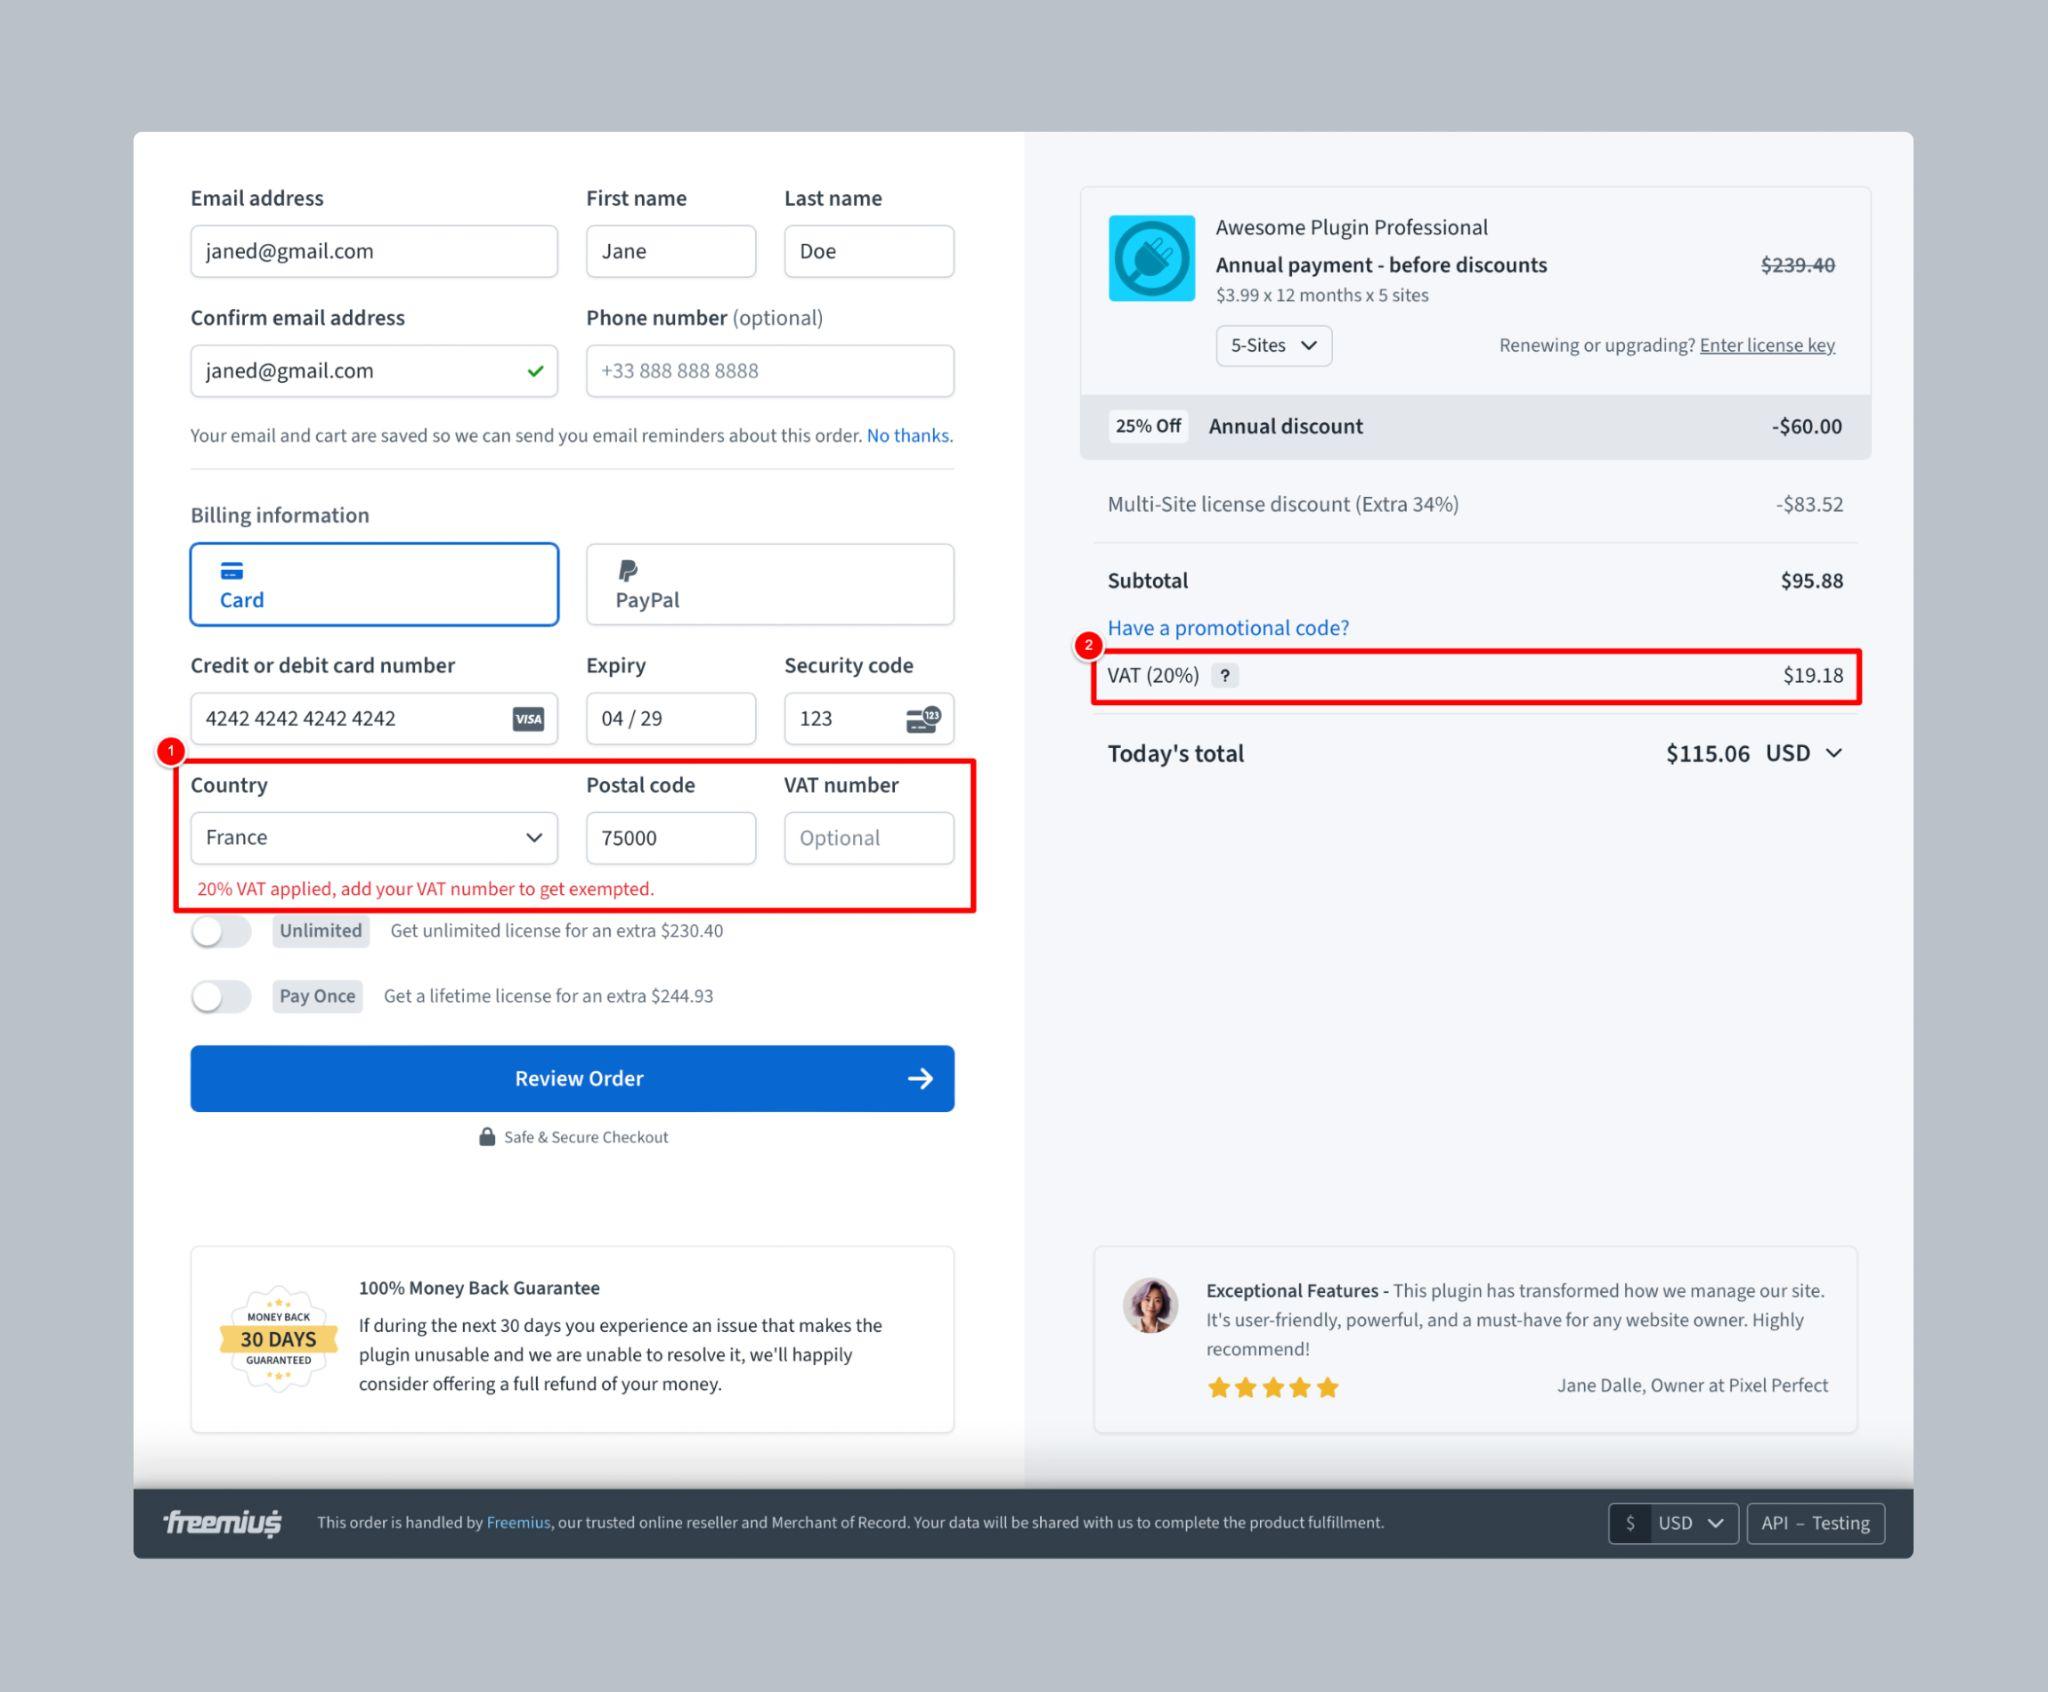Click the Awesome Plugin product logo icon
The height and width of the screenshot is (1692, 2048).
1151,258
